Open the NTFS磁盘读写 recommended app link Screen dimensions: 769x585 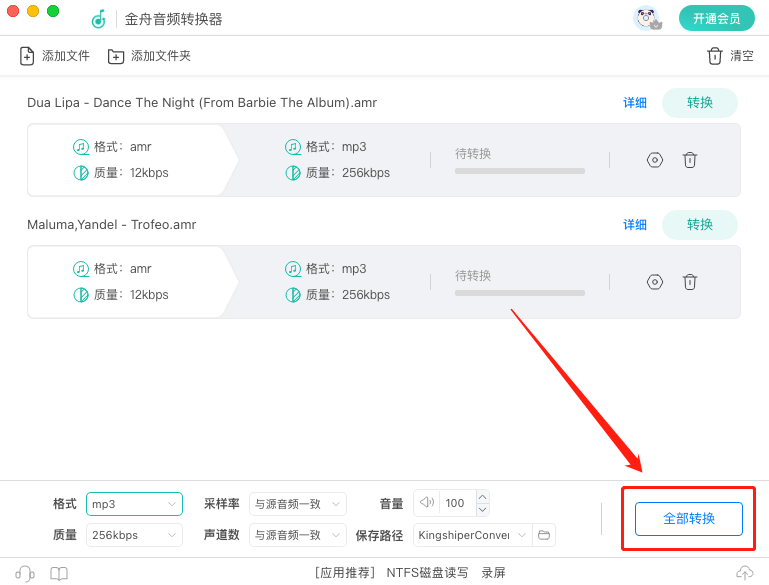point(427,573)
